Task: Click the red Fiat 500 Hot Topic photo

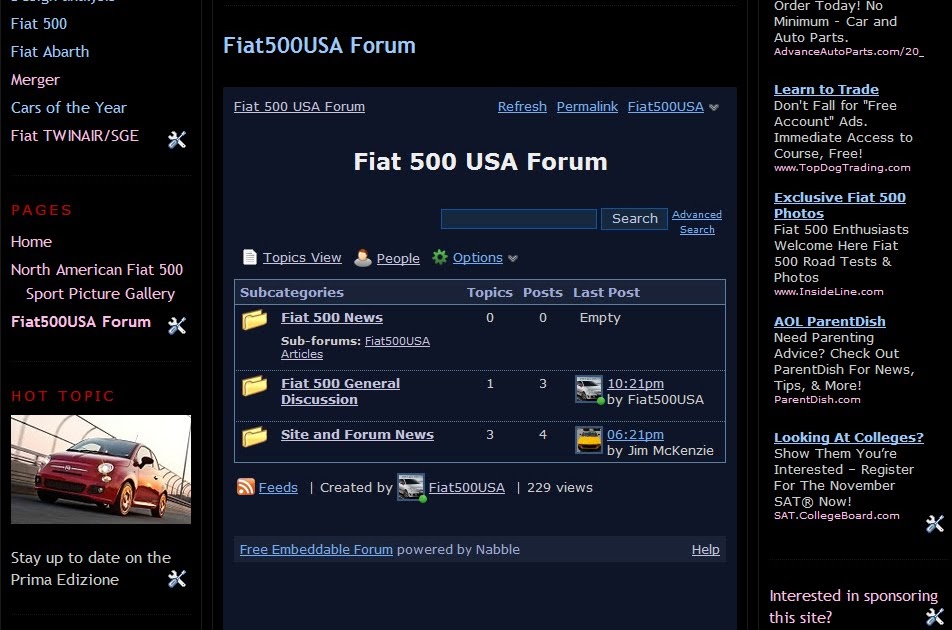Action: coord(101,469)
